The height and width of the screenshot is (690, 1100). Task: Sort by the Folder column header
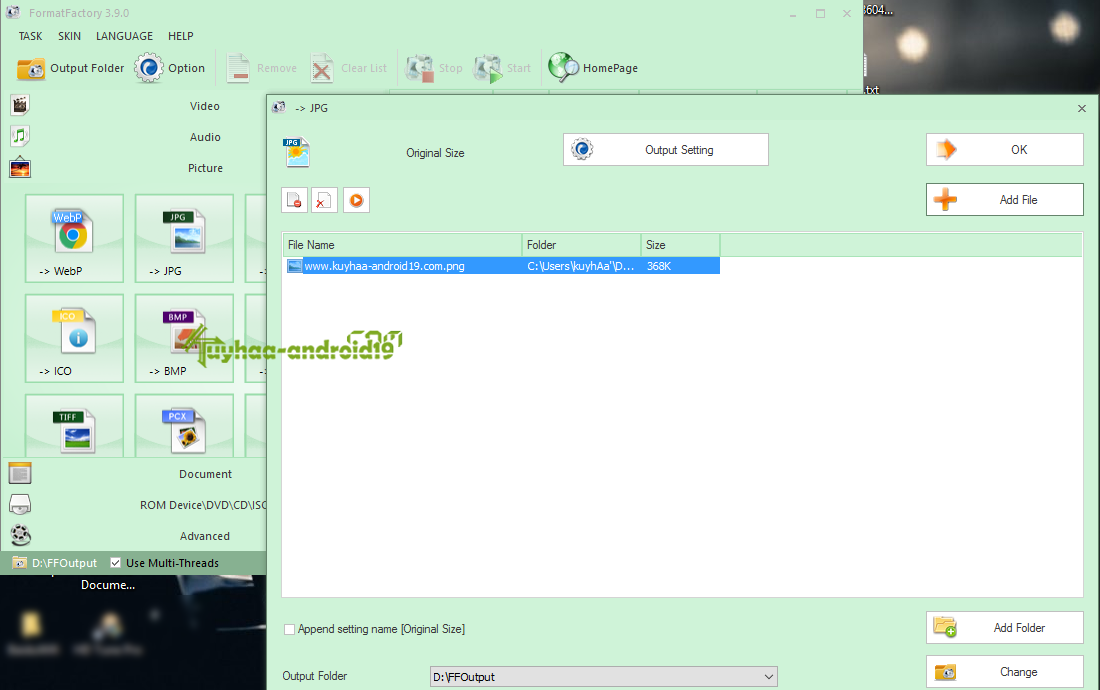pos(582,245)
